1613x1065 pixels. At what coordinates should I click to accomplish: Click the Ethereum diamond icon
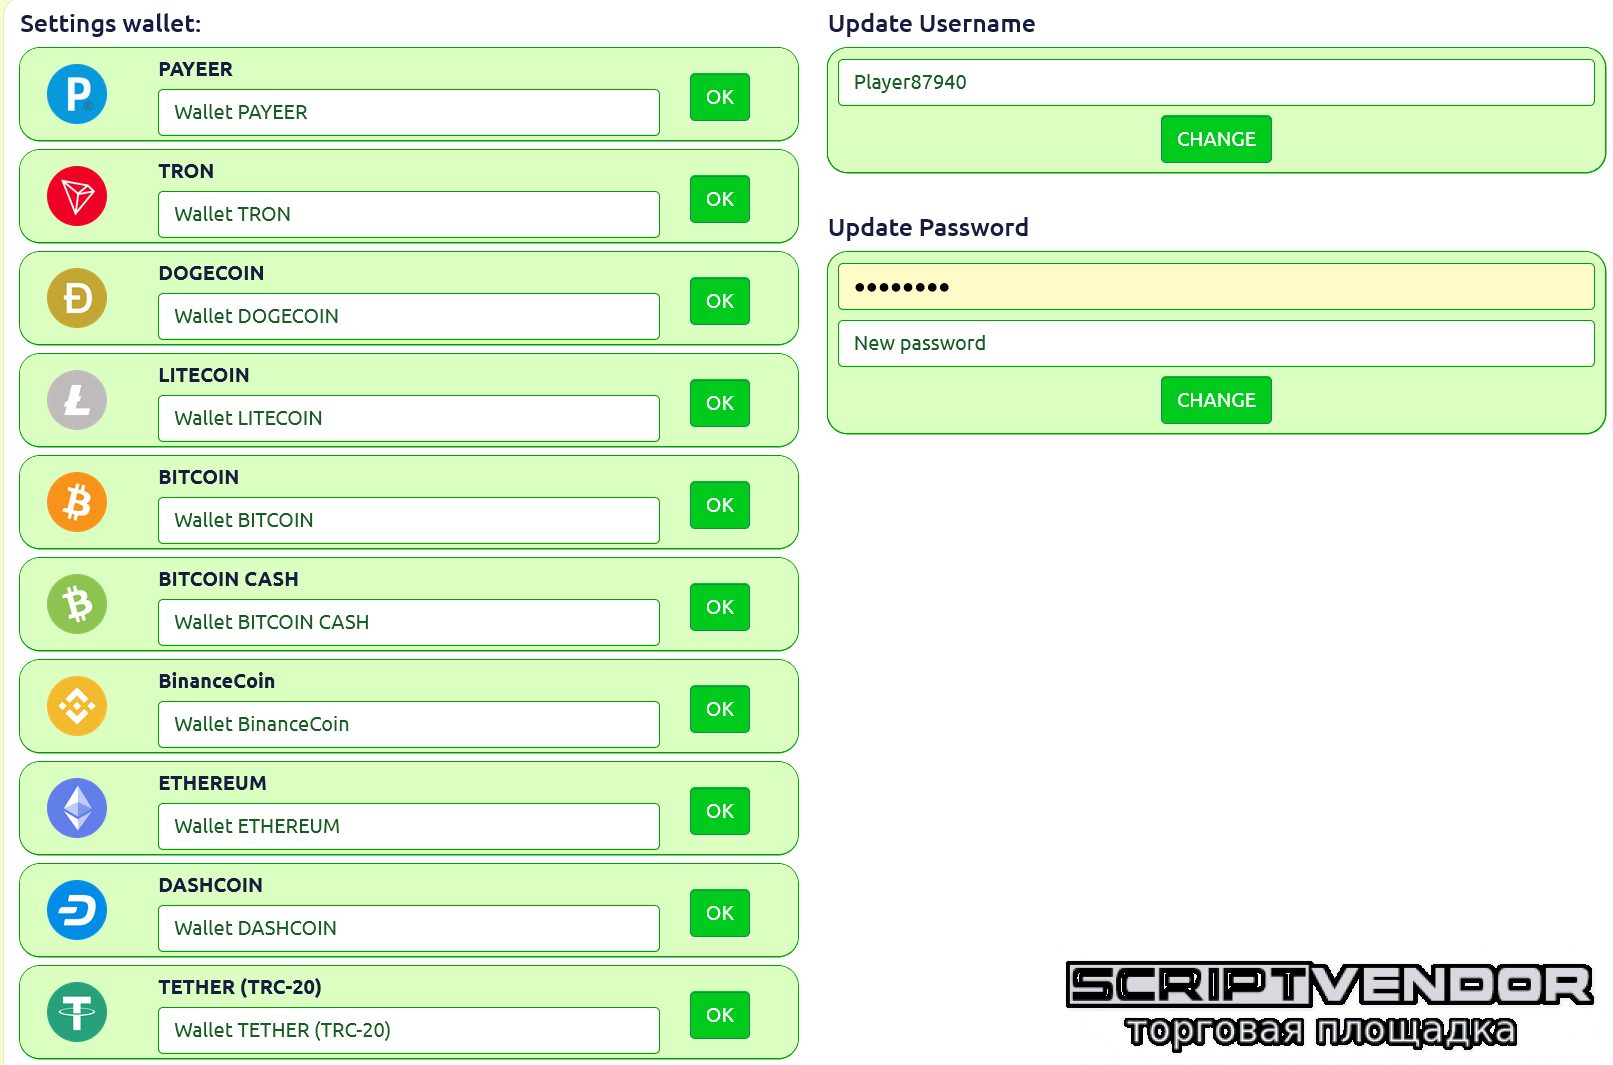(x=77, y=808)
